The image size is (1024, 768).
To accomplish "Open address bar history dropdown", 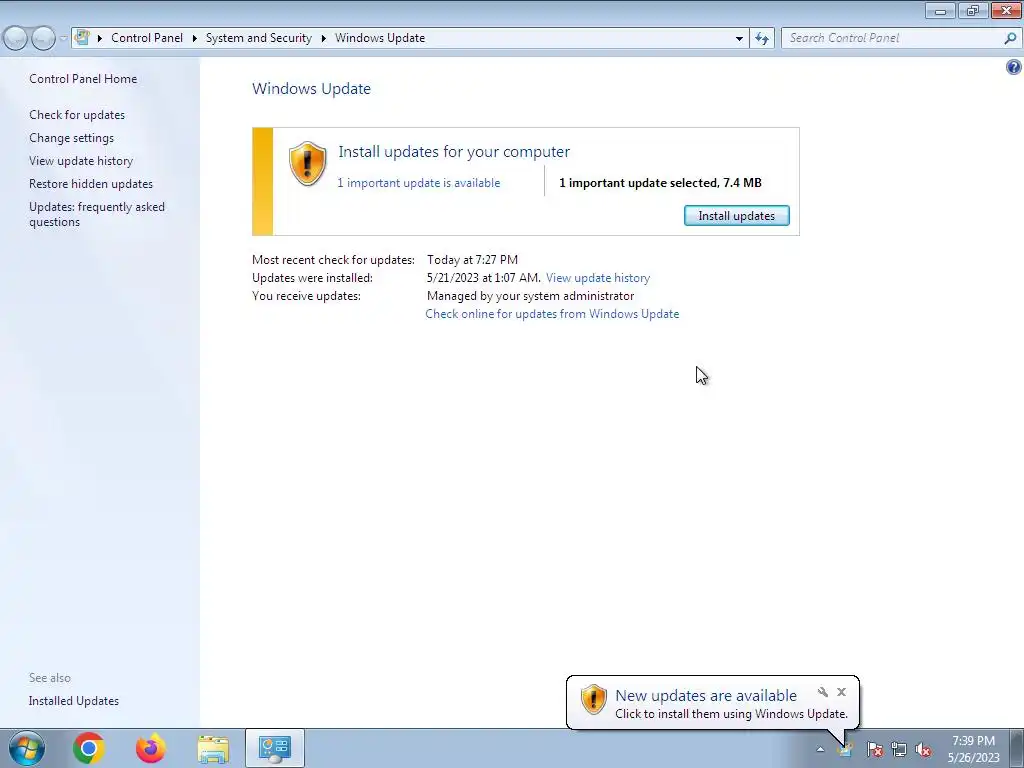I will tap(739, 39).
